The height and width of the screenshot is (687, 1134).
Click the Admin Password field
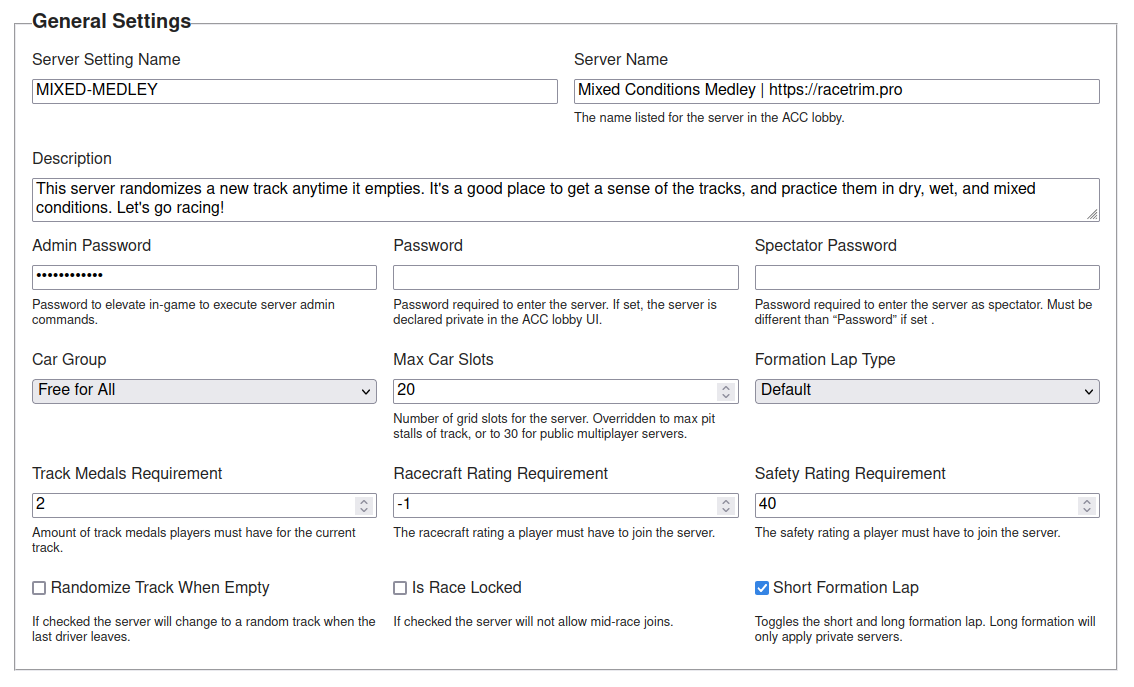200,277
